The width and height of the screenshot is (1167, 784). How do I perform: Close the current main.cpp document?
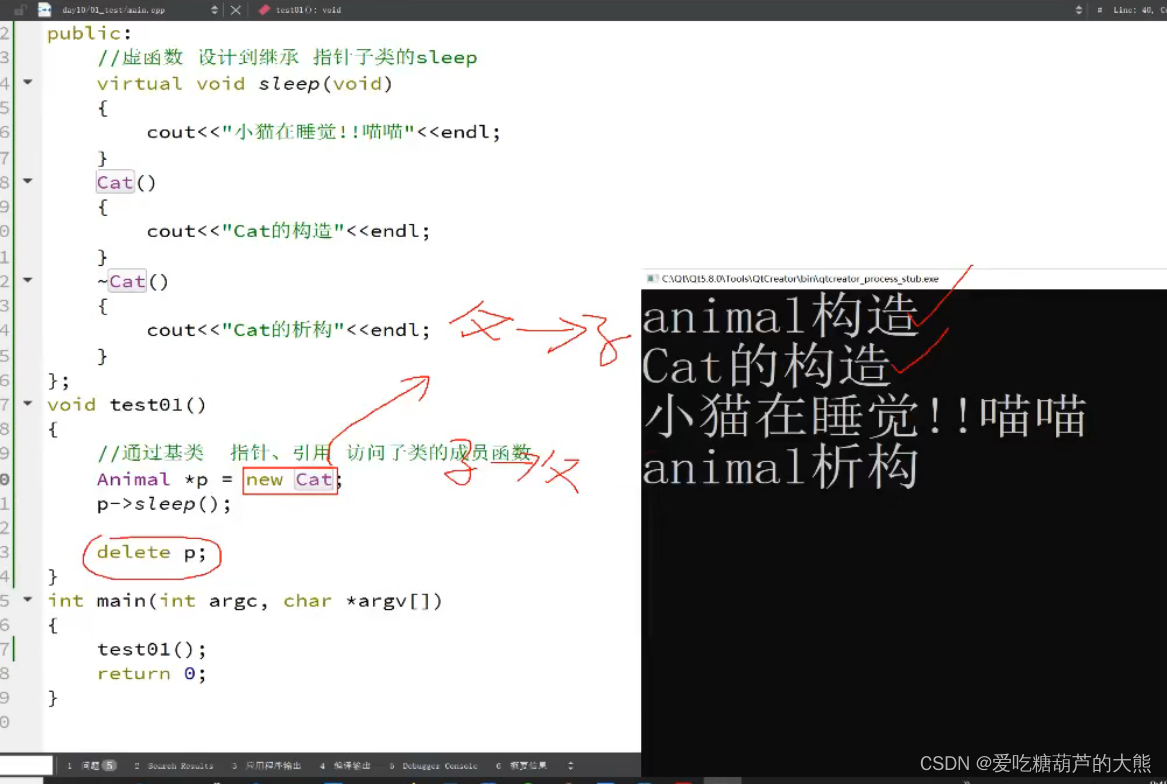(x=235, y=10)
